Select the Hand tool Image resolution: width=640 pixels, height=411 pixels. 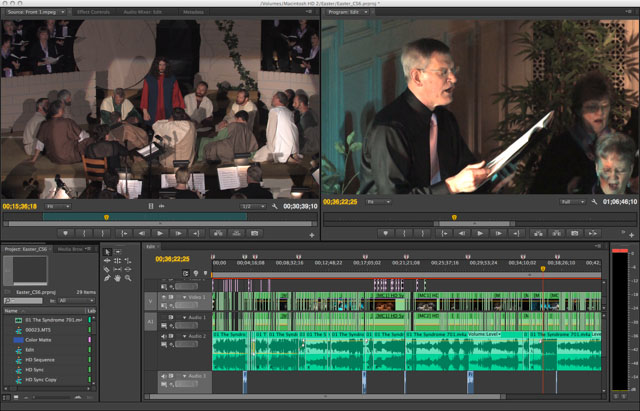(118, 278)
